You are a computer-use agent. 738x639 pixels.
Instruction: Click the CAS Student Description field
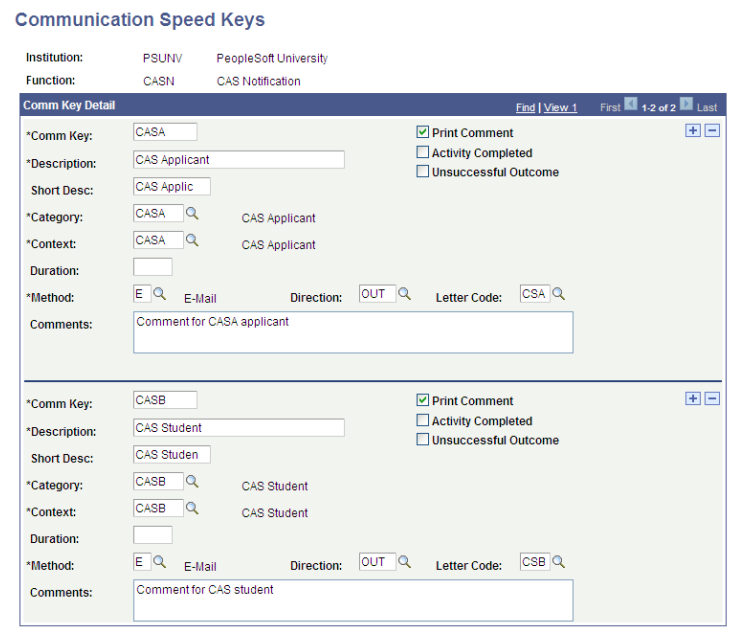239,428
